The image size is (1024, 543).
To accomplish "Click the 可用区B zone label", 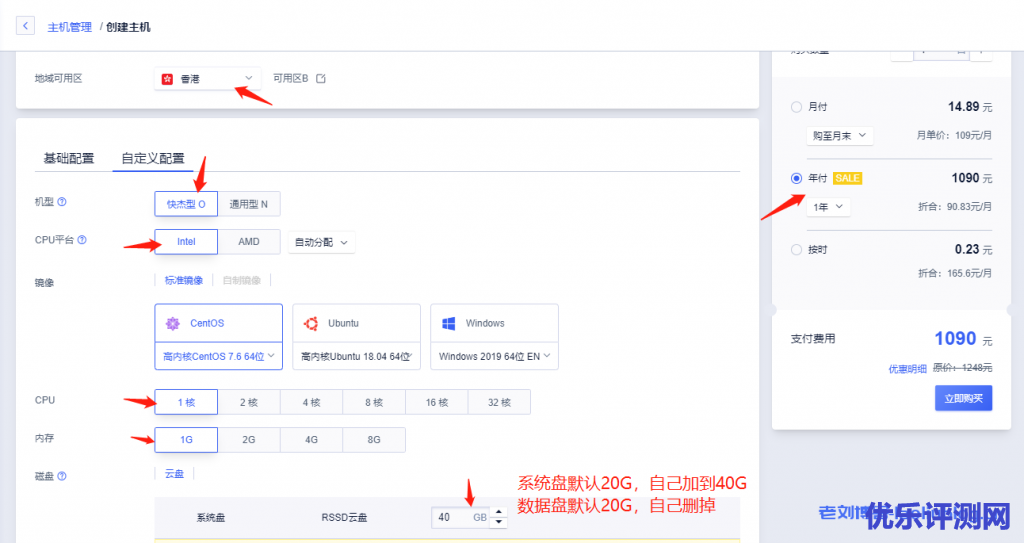I will click(291, 78).
